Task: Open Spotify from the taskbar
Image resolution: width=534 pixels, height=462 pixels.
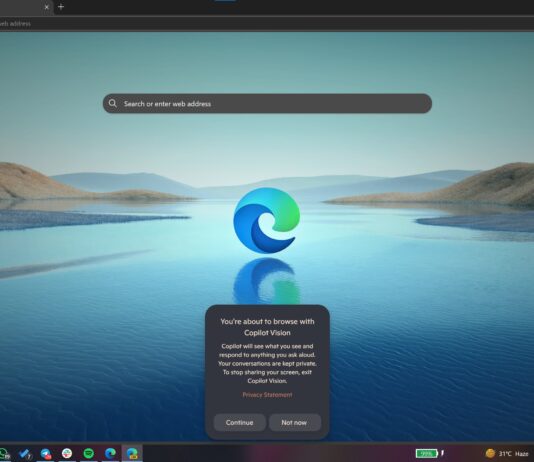Action: click(x=89, y=453)
